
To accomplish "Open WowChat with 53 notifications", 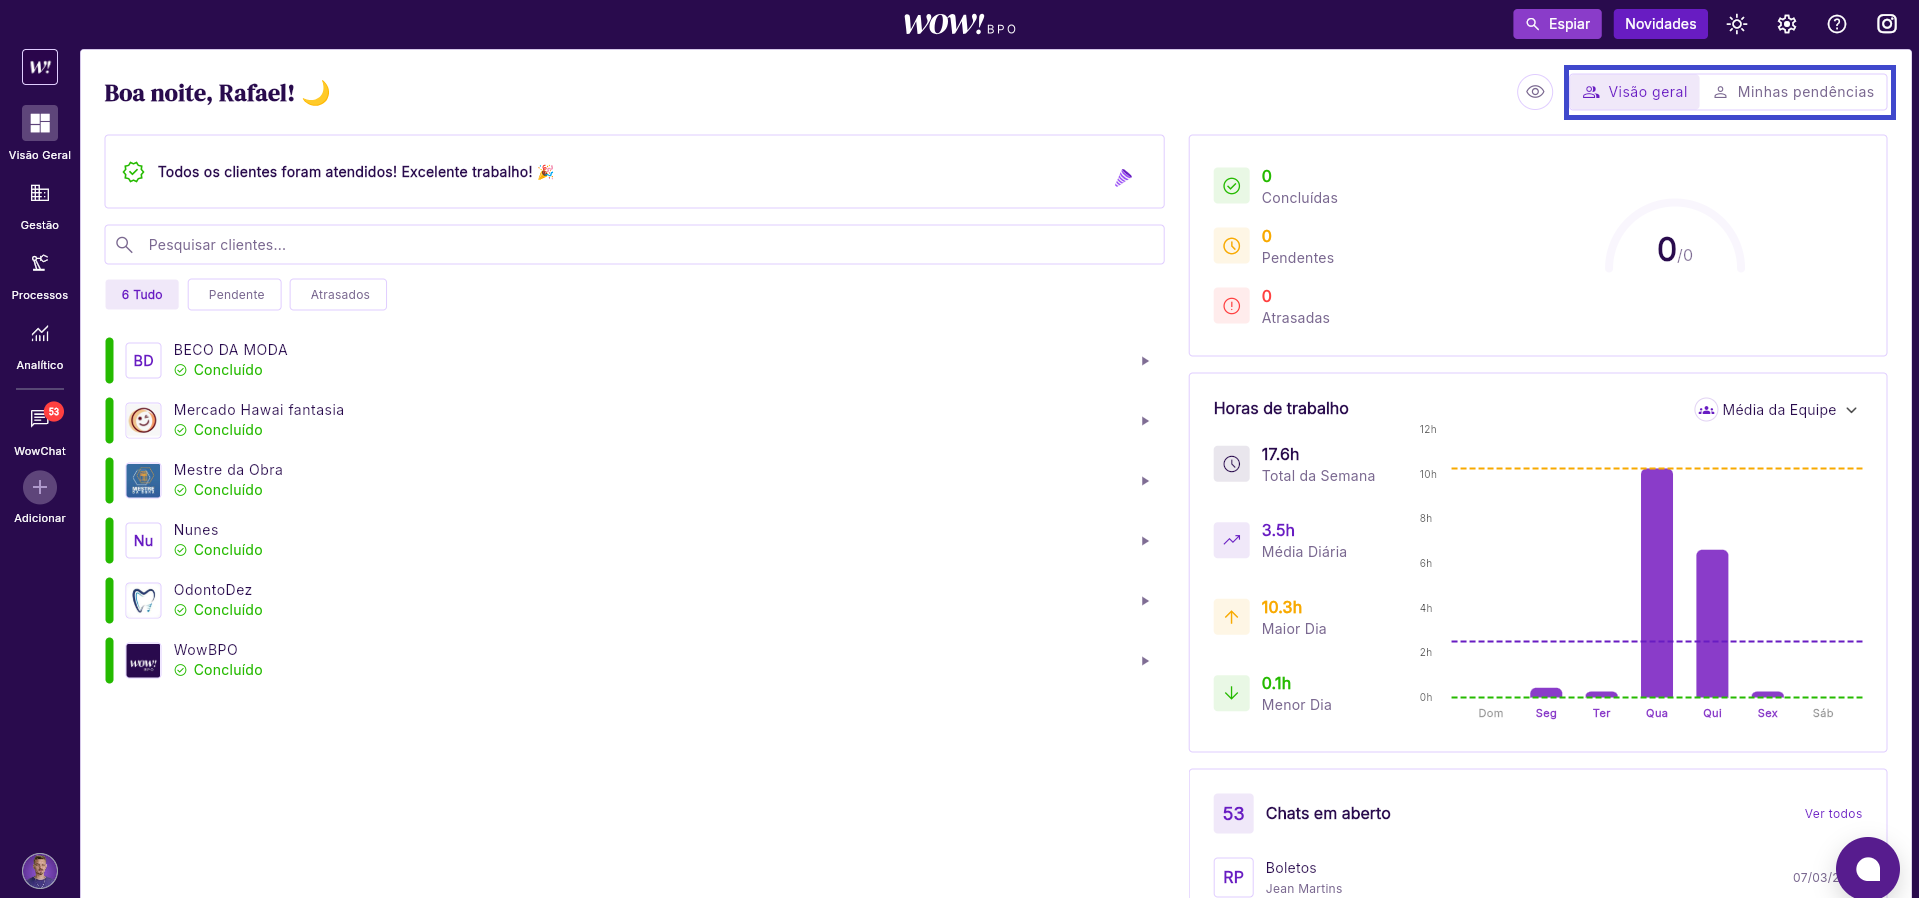I will tap(40, 419).
